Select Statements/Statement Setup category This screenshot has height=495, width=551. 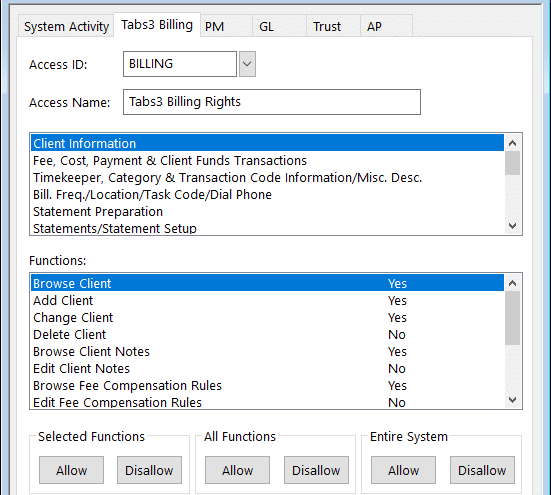(x=267, y=228)
